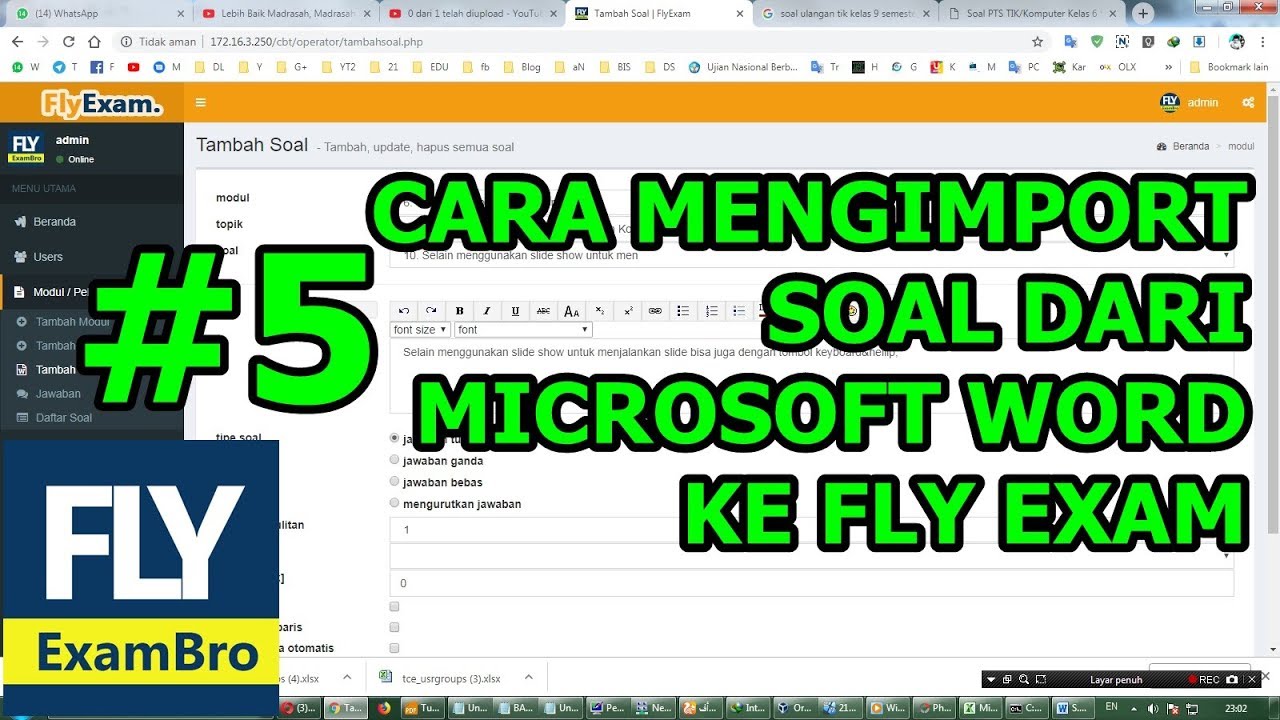Reload the browser page

68,42
